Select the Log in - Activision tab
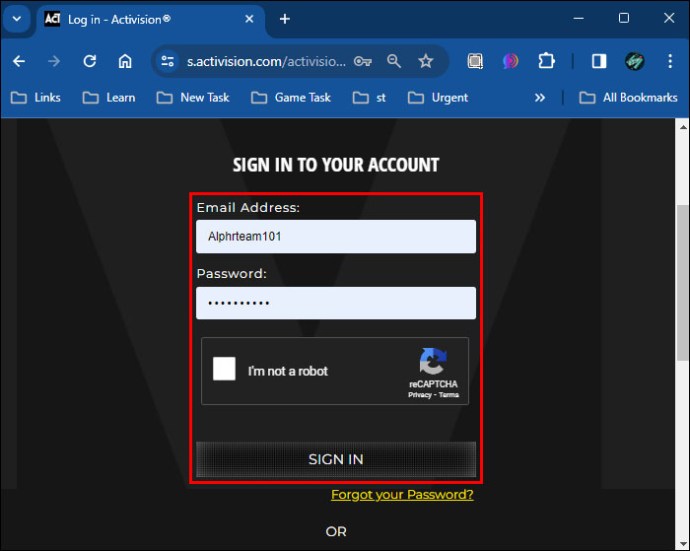Screen dimensions: 690x551 [x=150, y=19]
